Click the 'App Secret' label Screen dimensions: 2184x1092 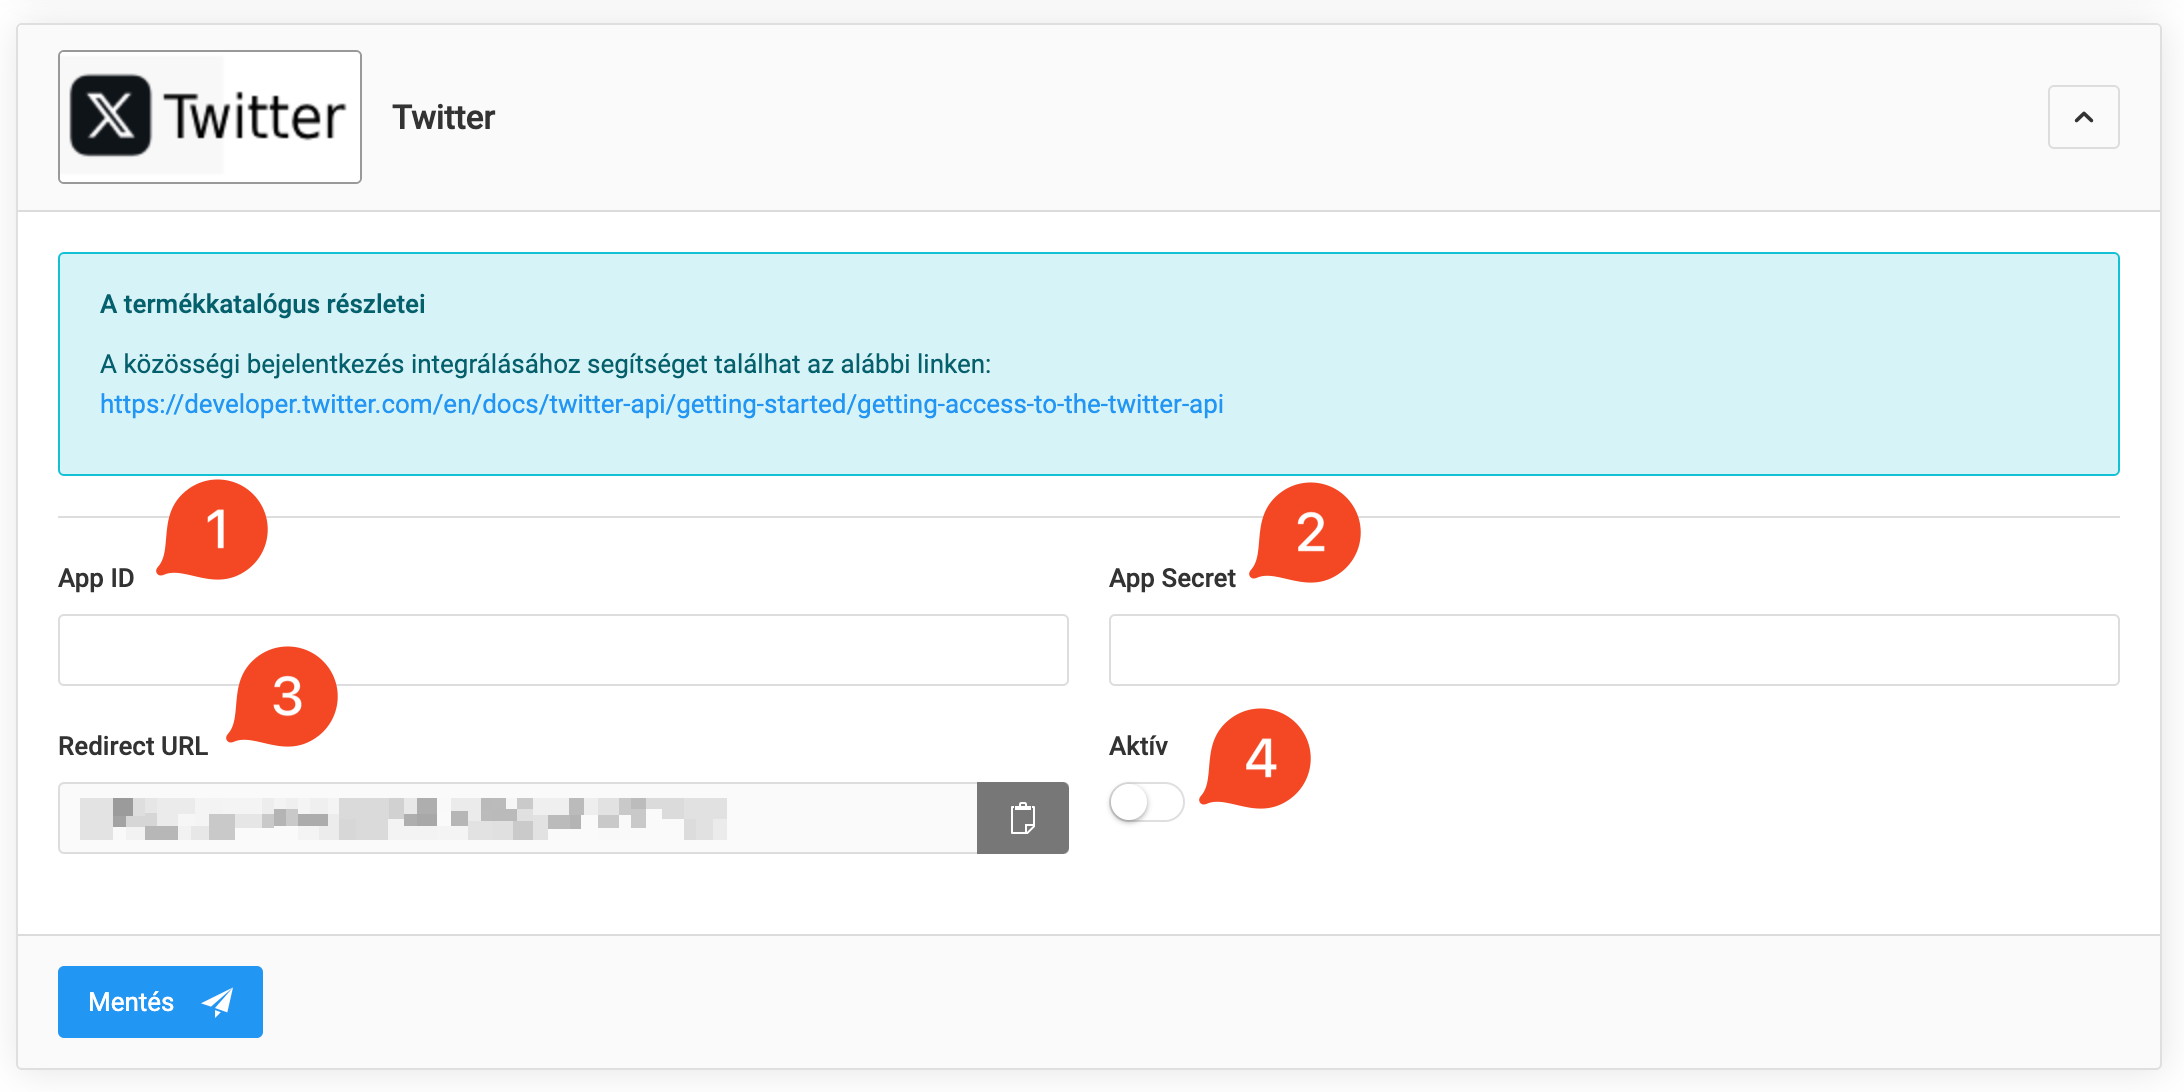tap(1172, 578)
